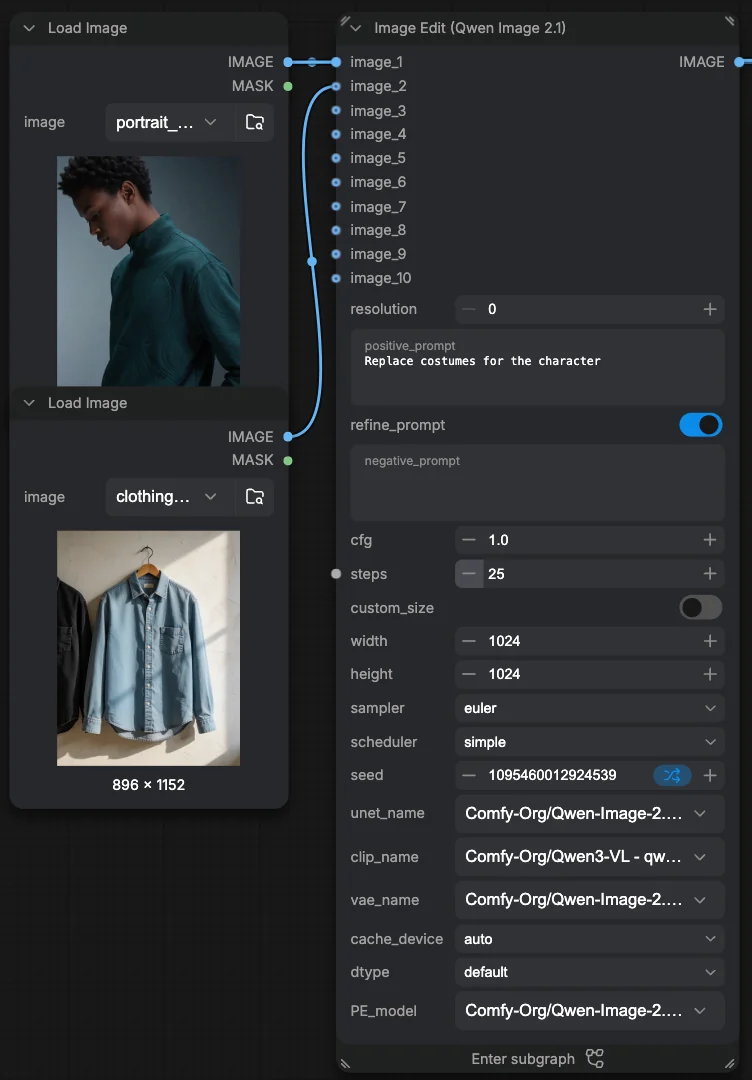Open the scheduler dropdown showing simple
752x1080 pixels.
point(589,742)
